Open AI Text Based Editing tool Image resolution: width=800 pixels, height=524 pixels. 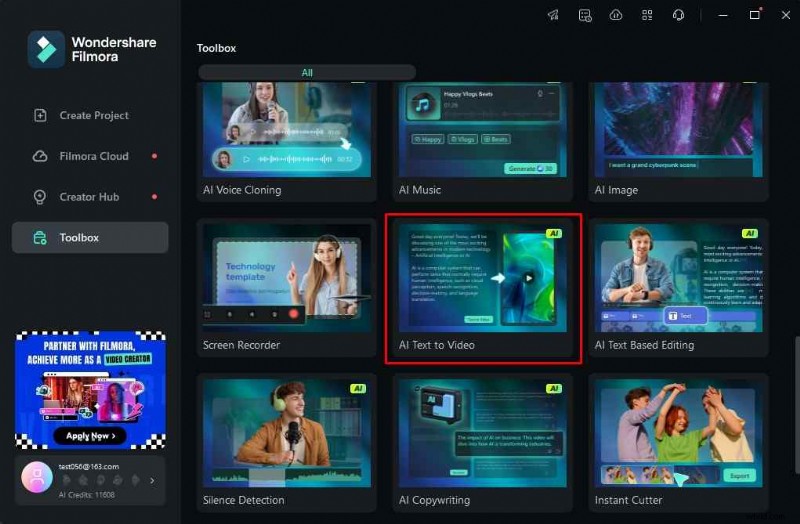(679, 288)
